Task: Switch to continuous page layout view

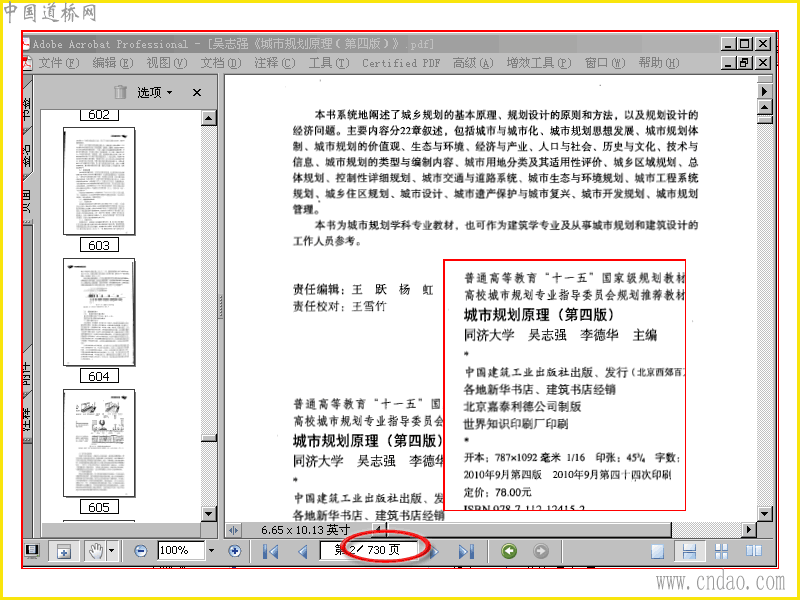Action: [689, 551]
